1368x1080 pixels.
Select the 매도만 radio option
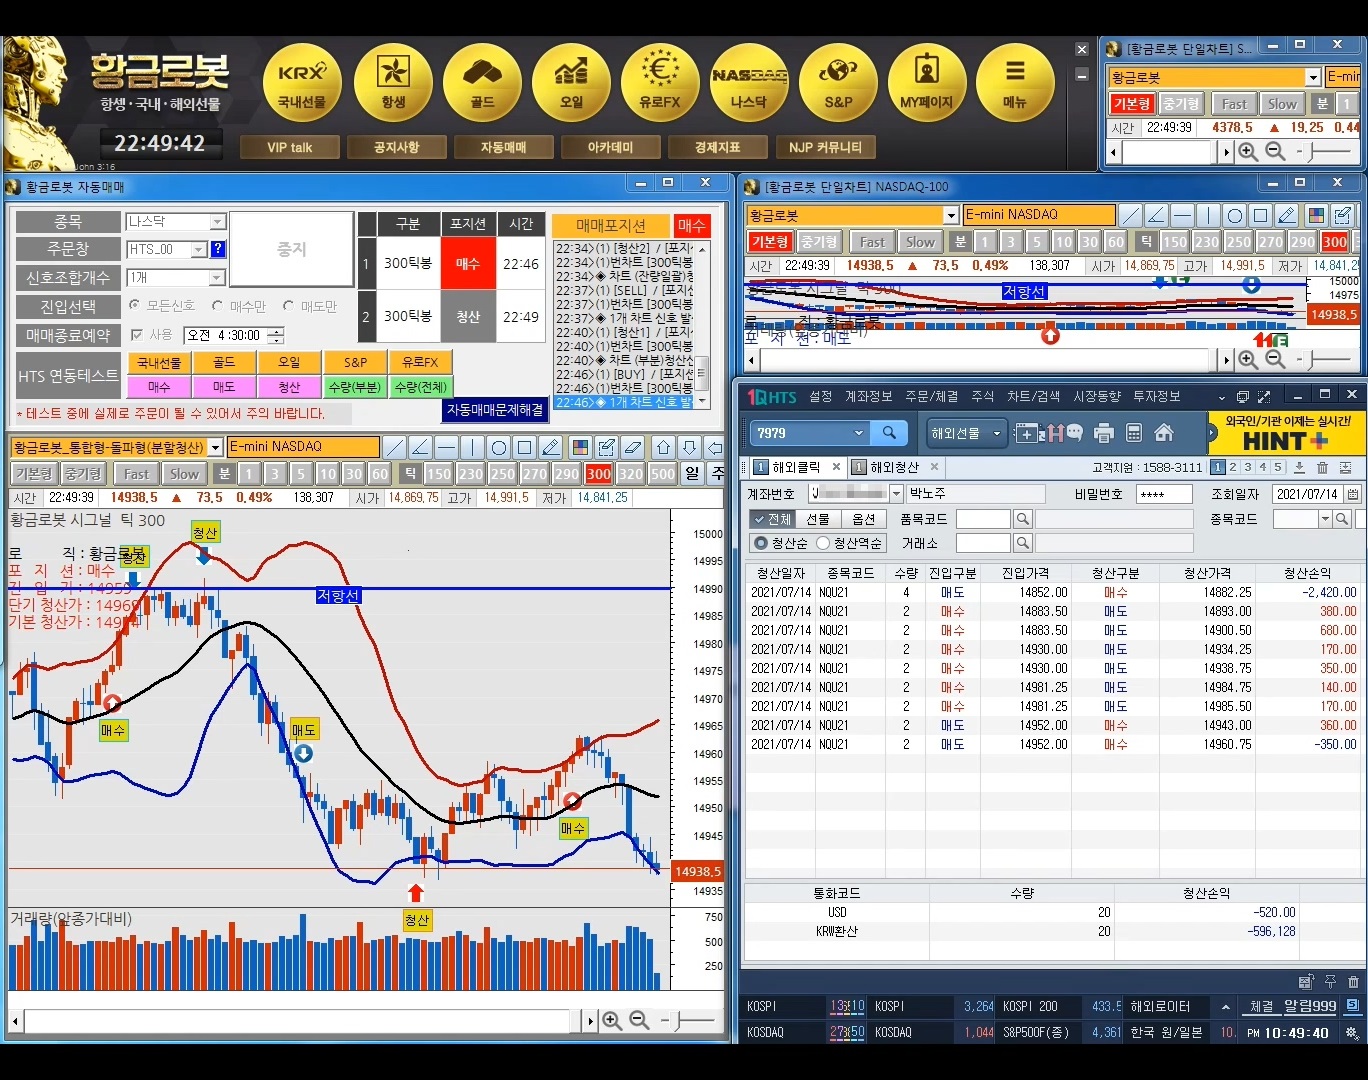[289, 305]
